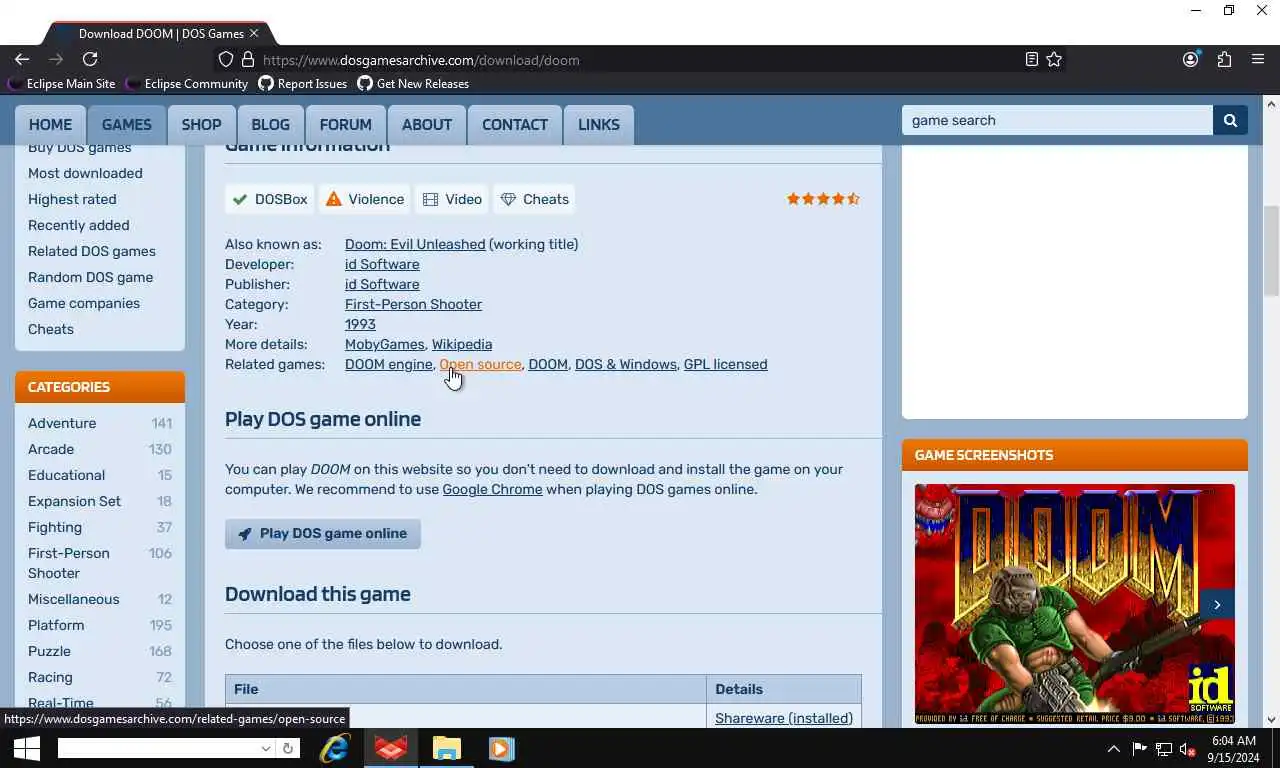1280x768 pixels.
Task: Open the Wikipedia link
Action: coord(462,344)
